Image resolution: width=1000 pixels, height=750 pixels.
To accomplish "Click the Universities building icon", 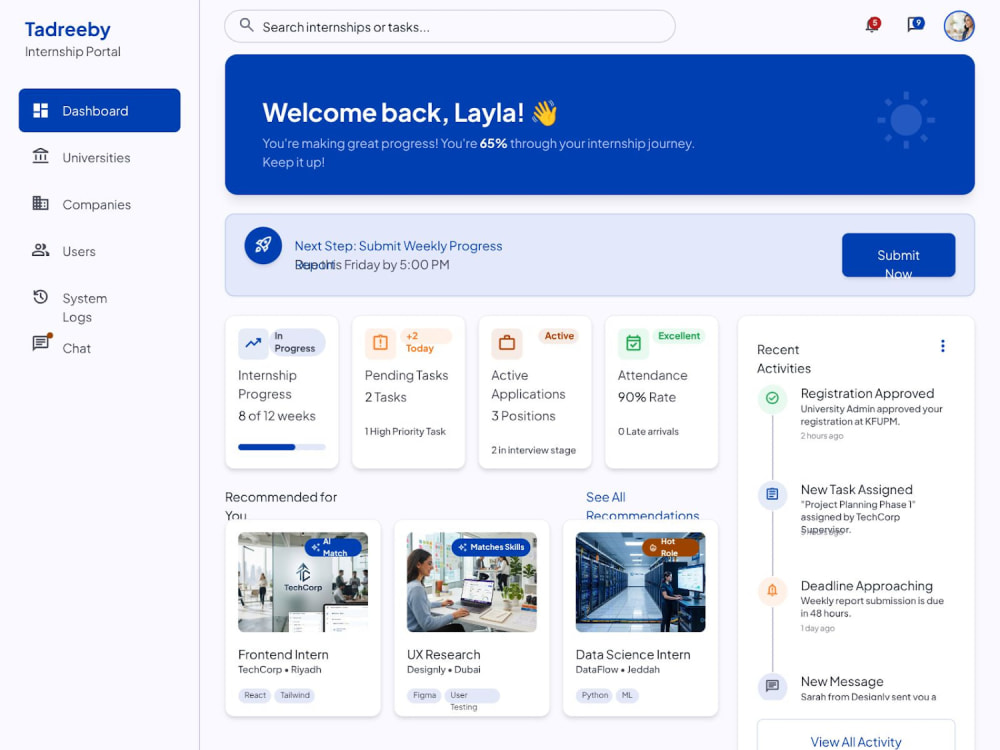I will coord(41,156).
